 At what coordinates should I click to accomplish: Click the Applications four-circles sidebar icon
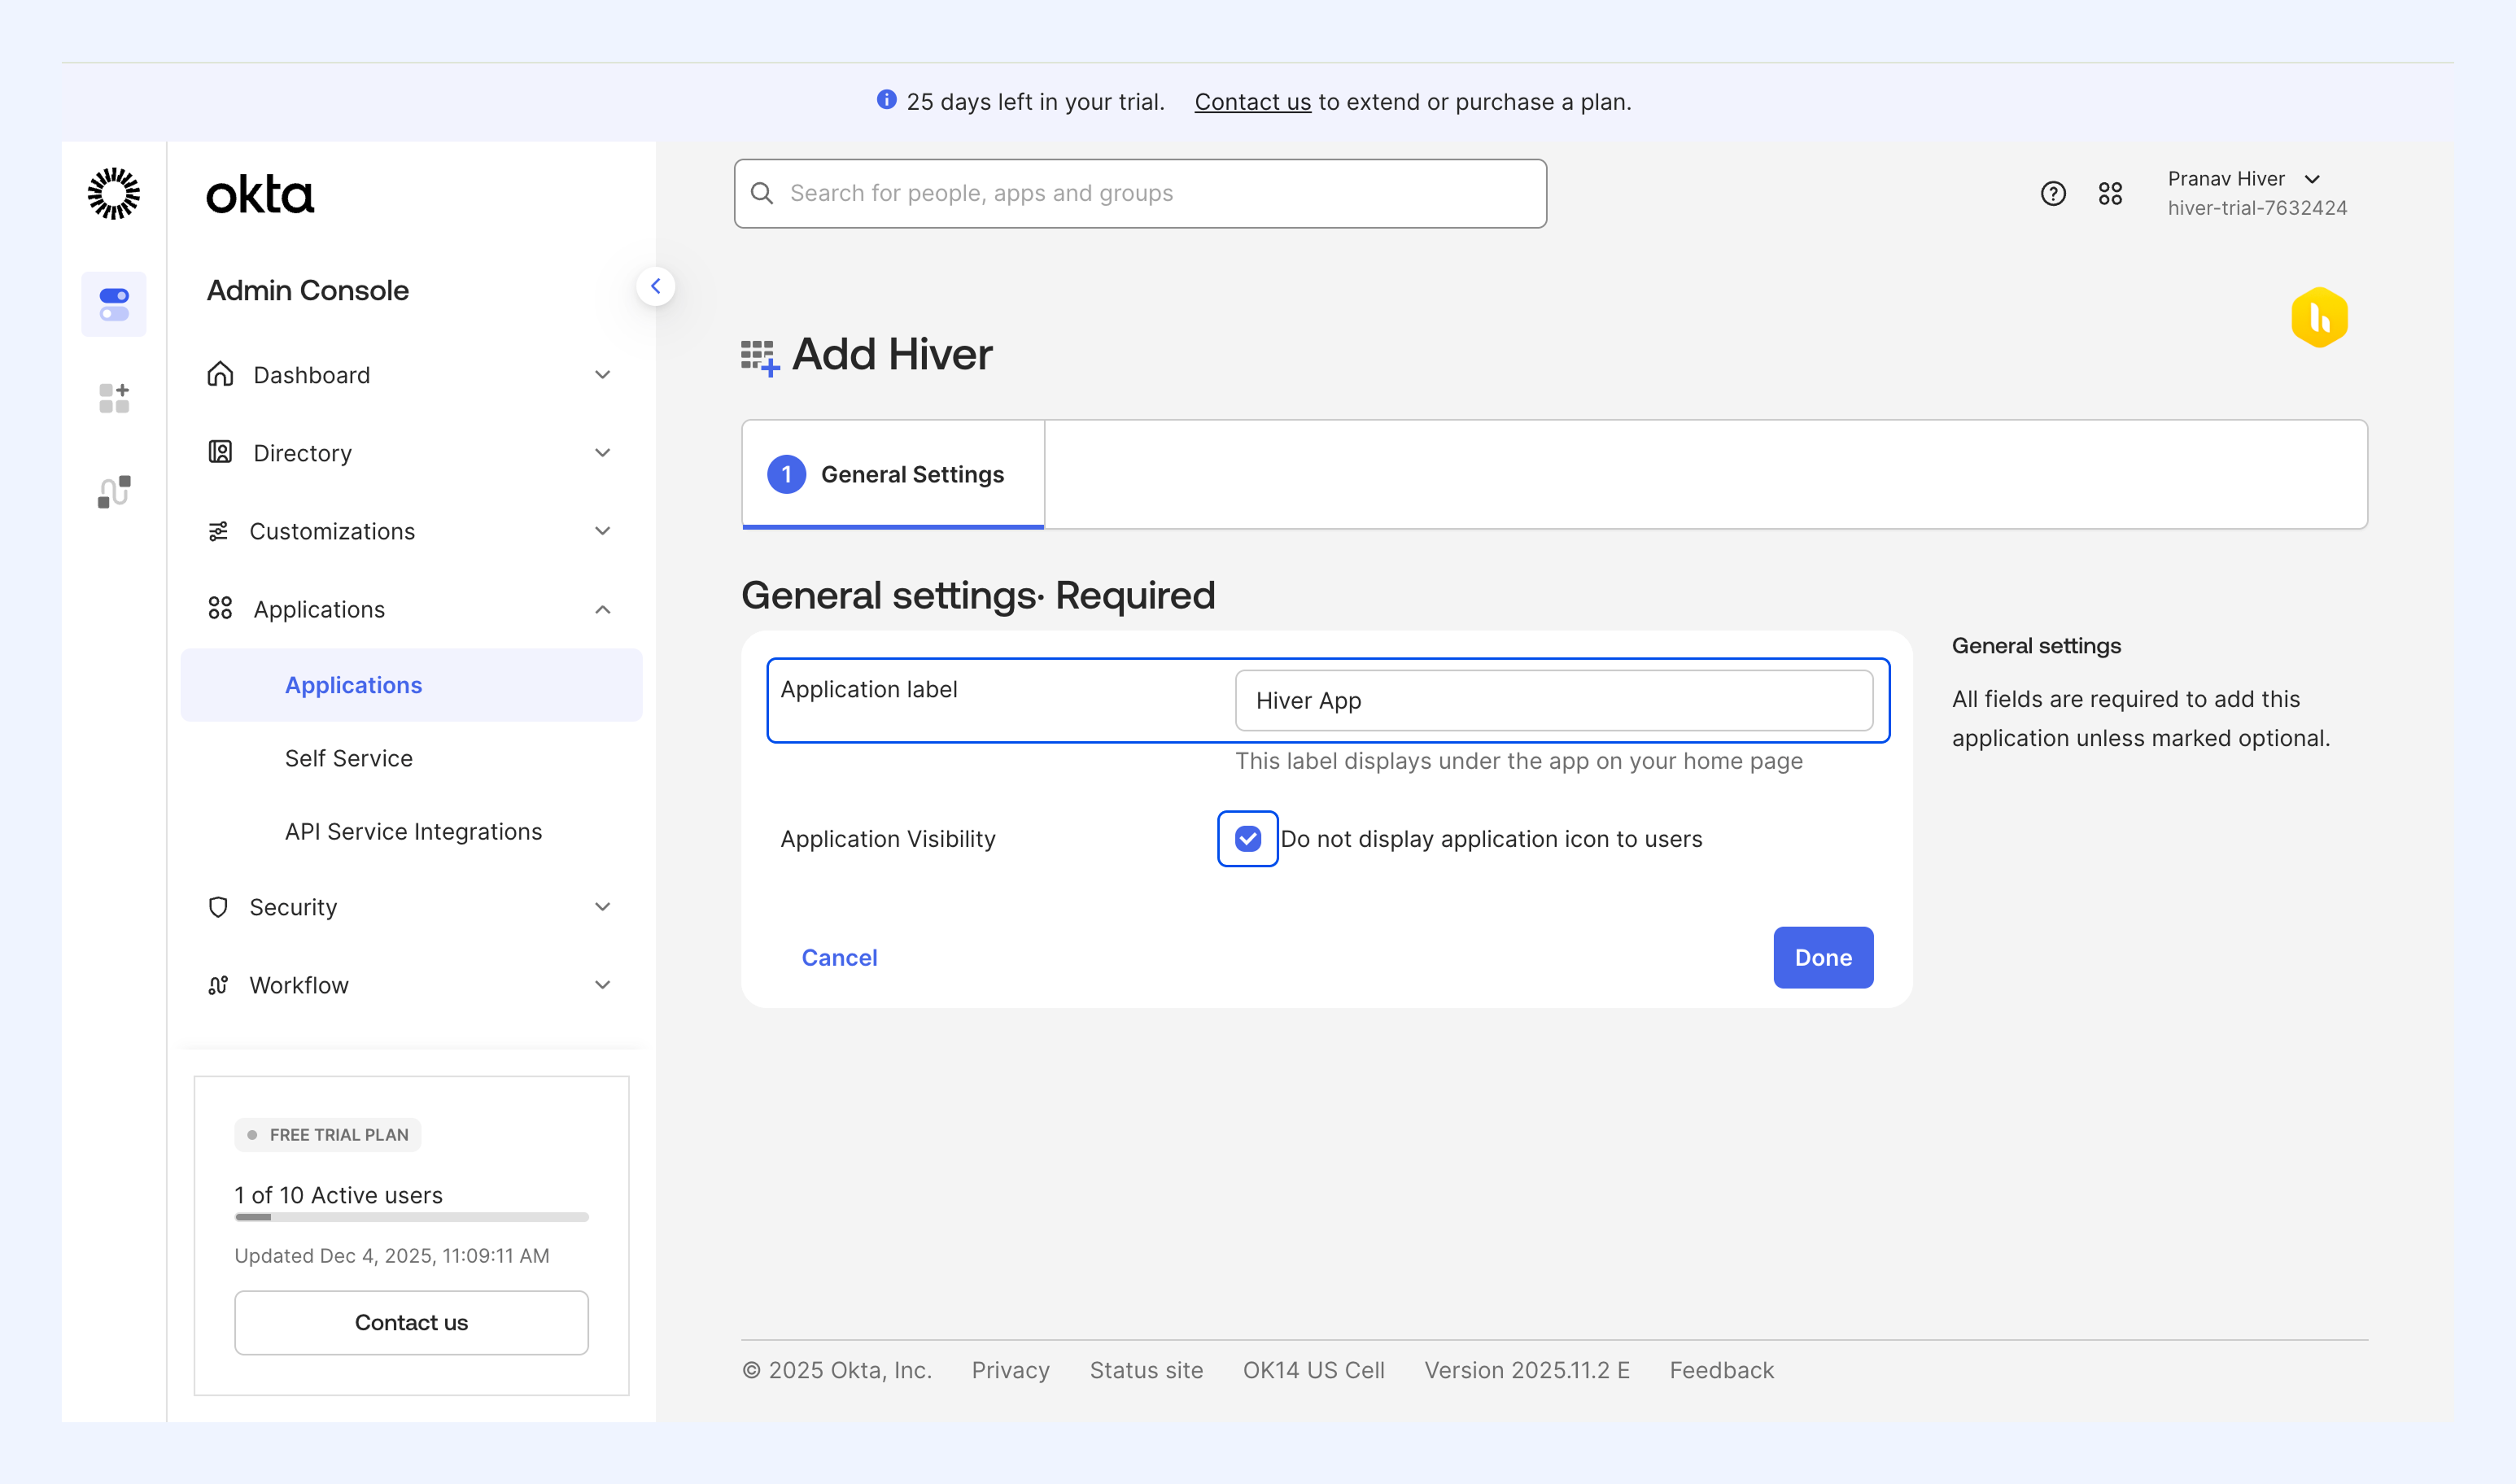(x=220, y=608)
